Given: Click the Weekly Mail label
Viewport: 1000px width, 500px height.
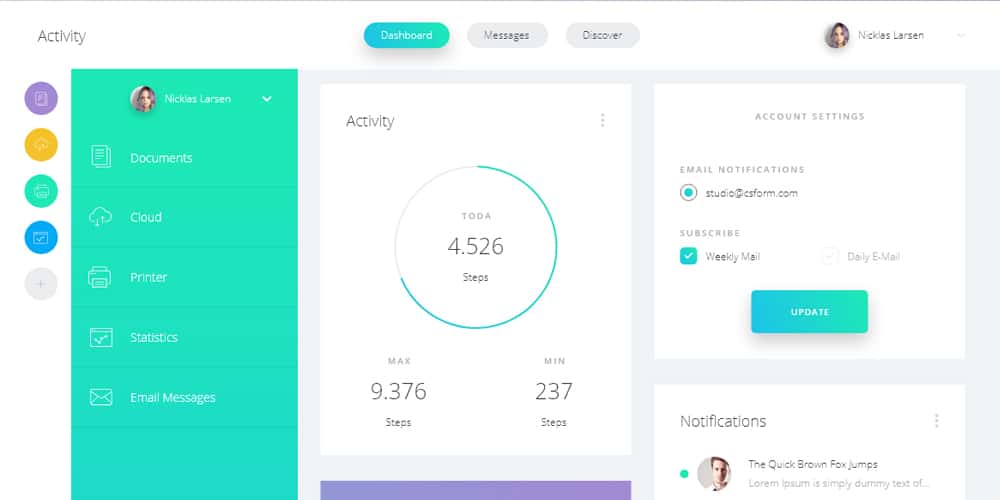Looking at the screenshot, I should pos(733,257).
